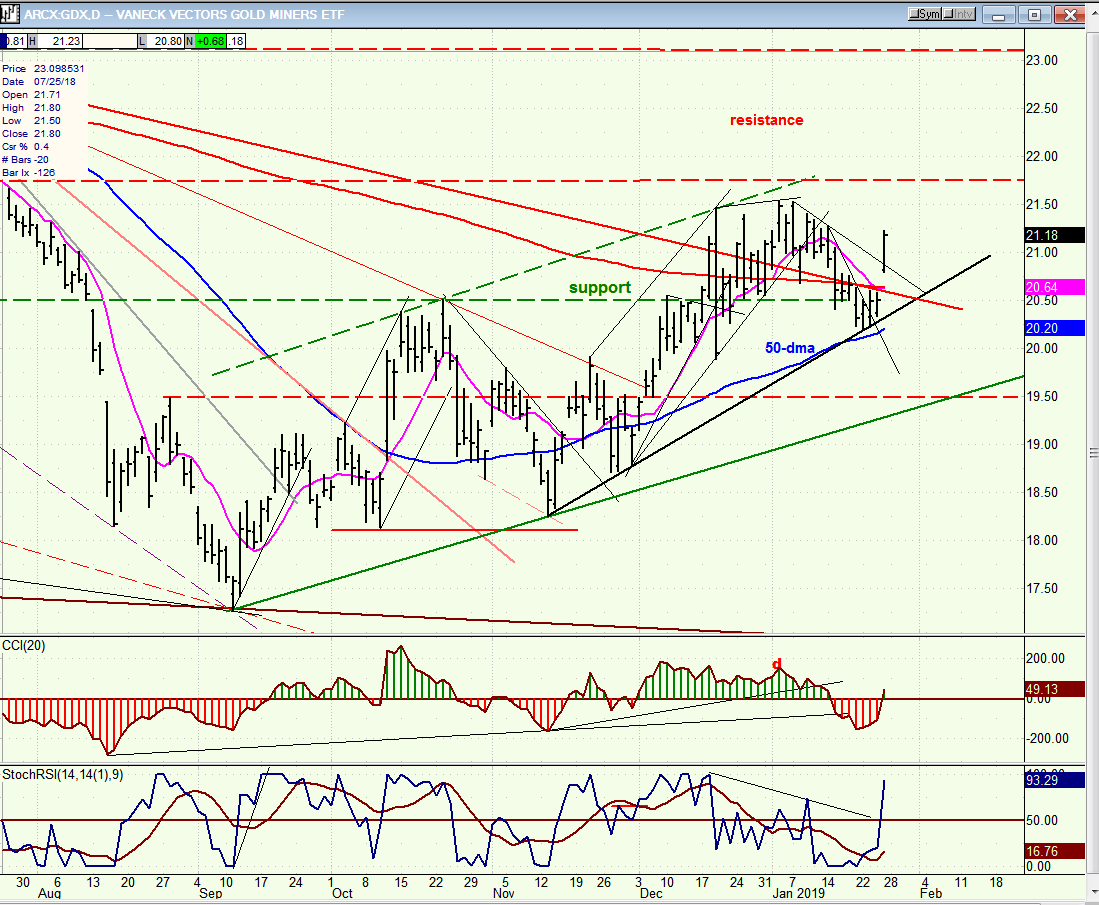The width and height of the screenshot is (1099, 905).
Task: Select the CCI(20) indicator label
Action: coord(24,646)
